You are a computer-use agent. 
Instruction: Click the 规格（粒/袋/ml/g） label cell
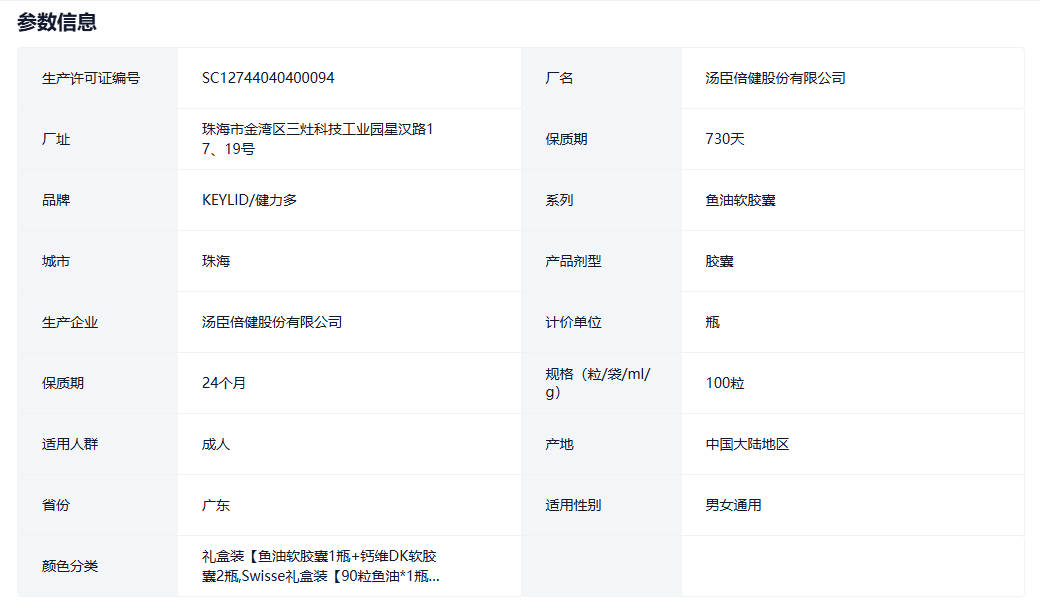point(598,383)
